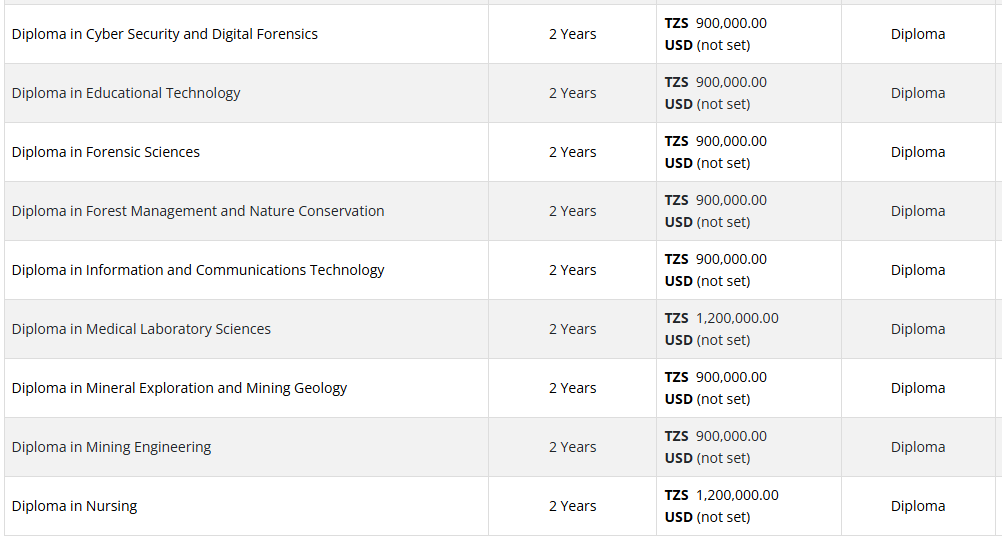This screenshot has width=1002, height=540.
Task: Select the duration cell for Forensic Sciences
Action: pyautogui.click(x=572, y=152)
